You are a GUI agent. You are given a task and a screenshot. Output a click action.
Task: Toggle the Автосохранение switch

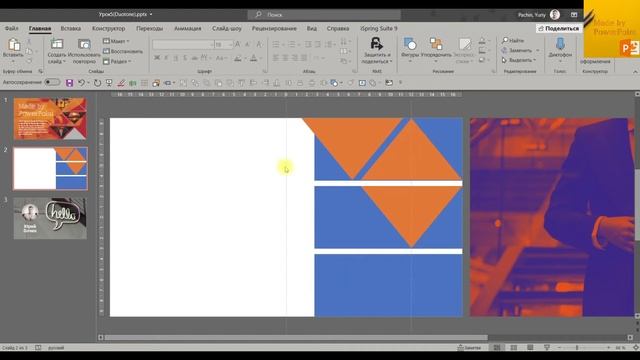(x=52, y=82)
